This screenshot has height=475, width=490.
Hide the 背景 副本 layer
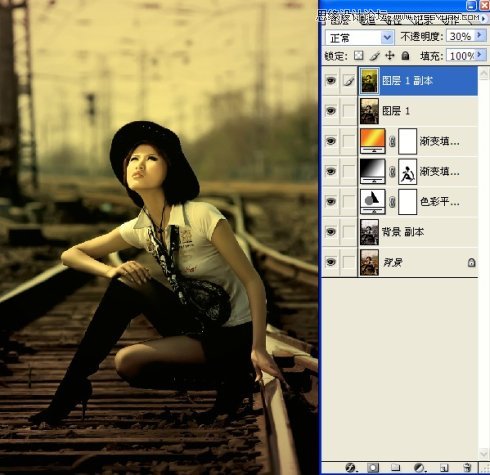coord(330,232)
